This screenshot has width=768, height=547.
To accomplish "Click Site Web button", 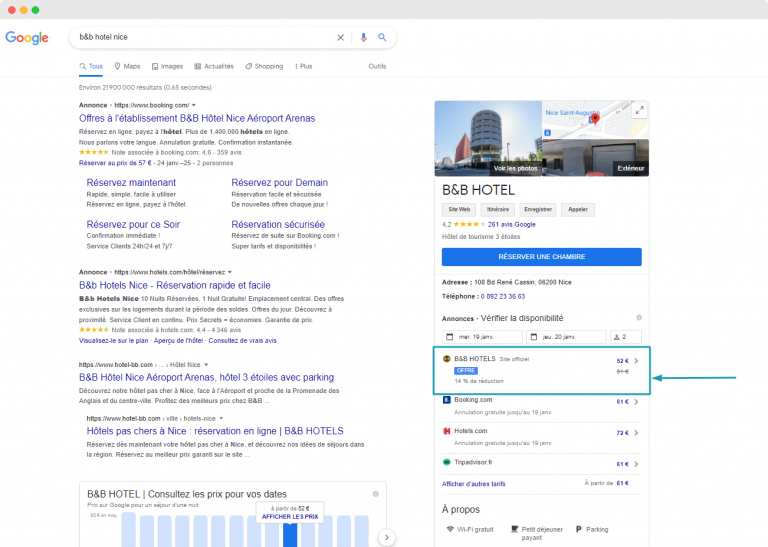I will (x=459, y=210).
